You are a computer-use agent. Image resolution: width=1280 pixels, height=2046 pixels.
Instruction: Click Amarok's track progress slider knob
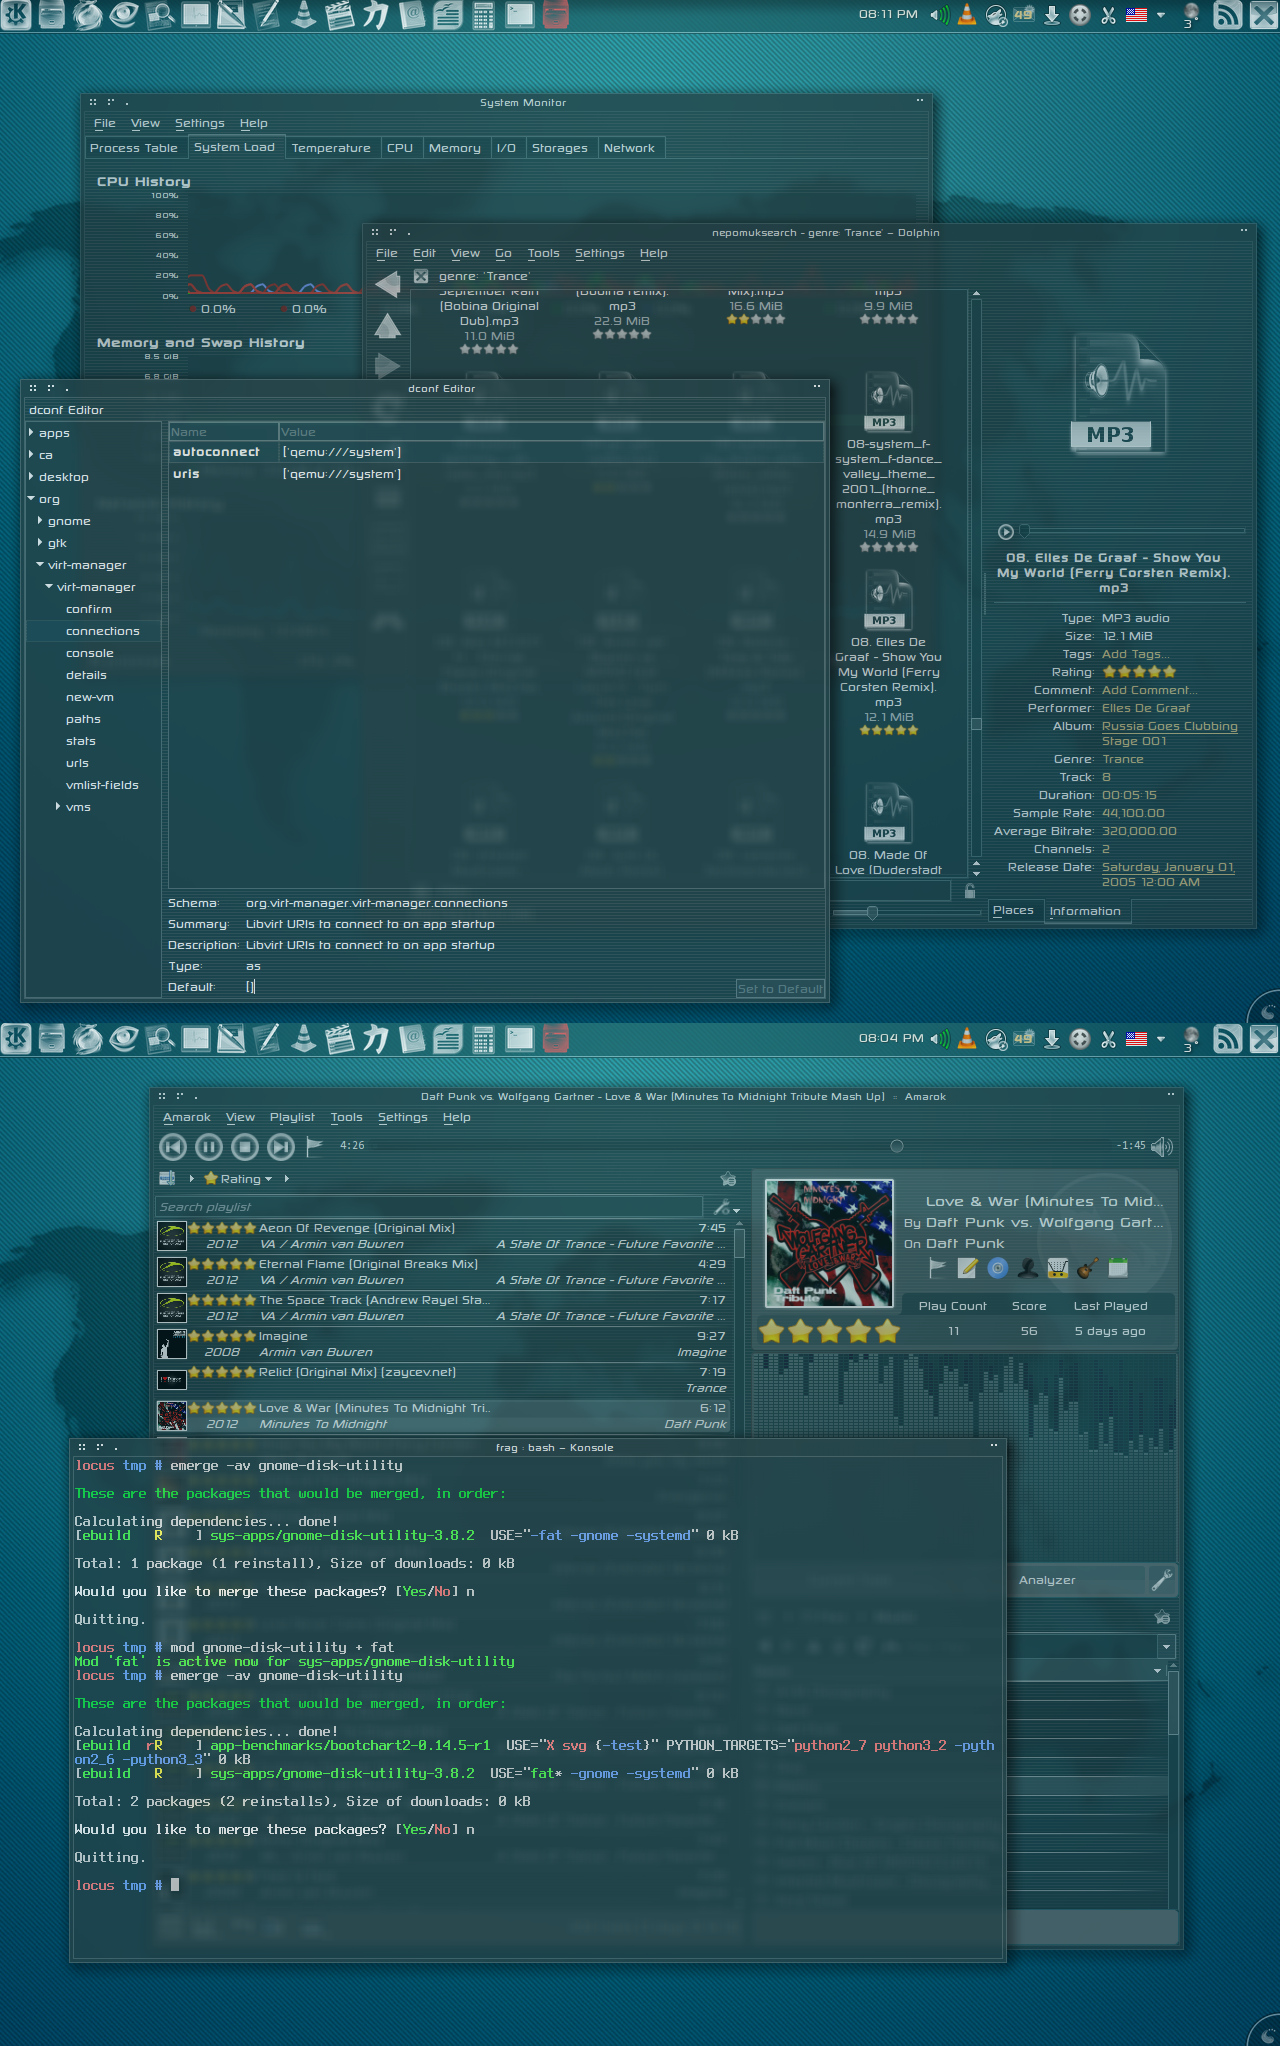897,1146
